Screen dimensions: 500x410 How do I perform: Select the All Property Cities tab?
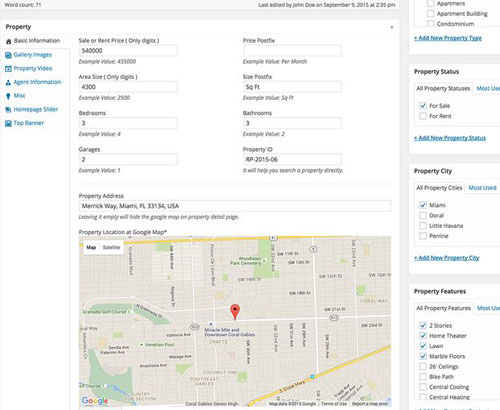coord(439,188)
